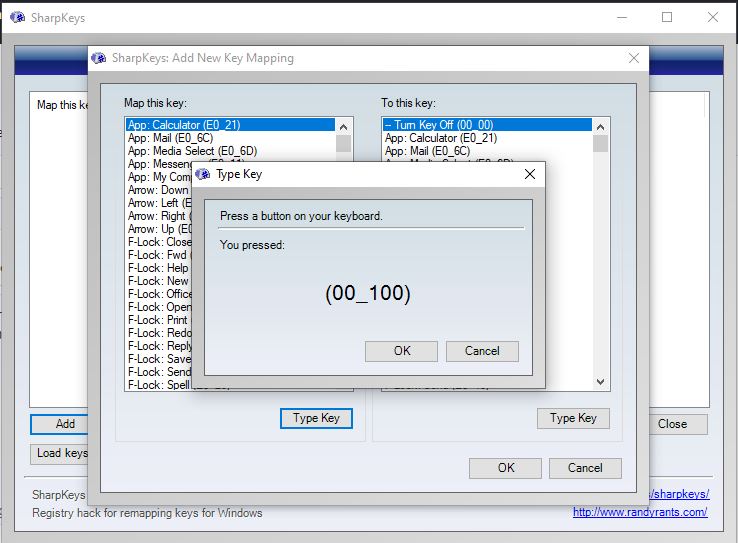Select F-Lock: Redo in Map list
The height and width of the screenshot is (543, 738).
[x=159, y=333]
